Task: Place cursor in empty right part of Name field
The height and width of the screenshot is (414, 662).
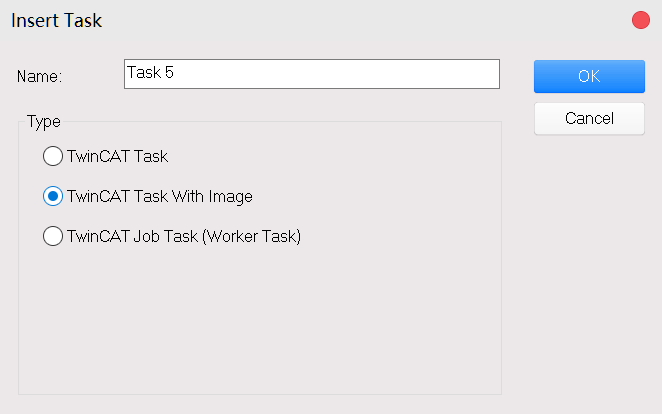Action: coord(400,74)
